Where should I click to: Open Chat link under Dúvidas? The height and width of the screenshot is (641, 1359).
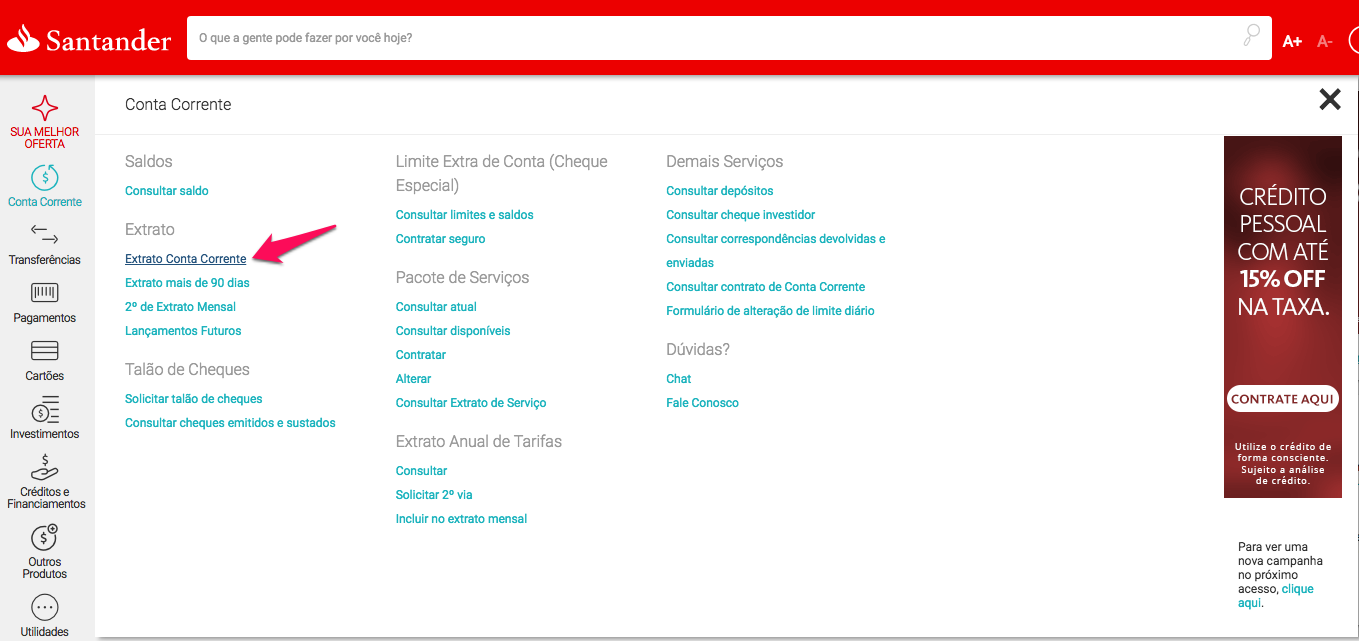tap(679, 379)
